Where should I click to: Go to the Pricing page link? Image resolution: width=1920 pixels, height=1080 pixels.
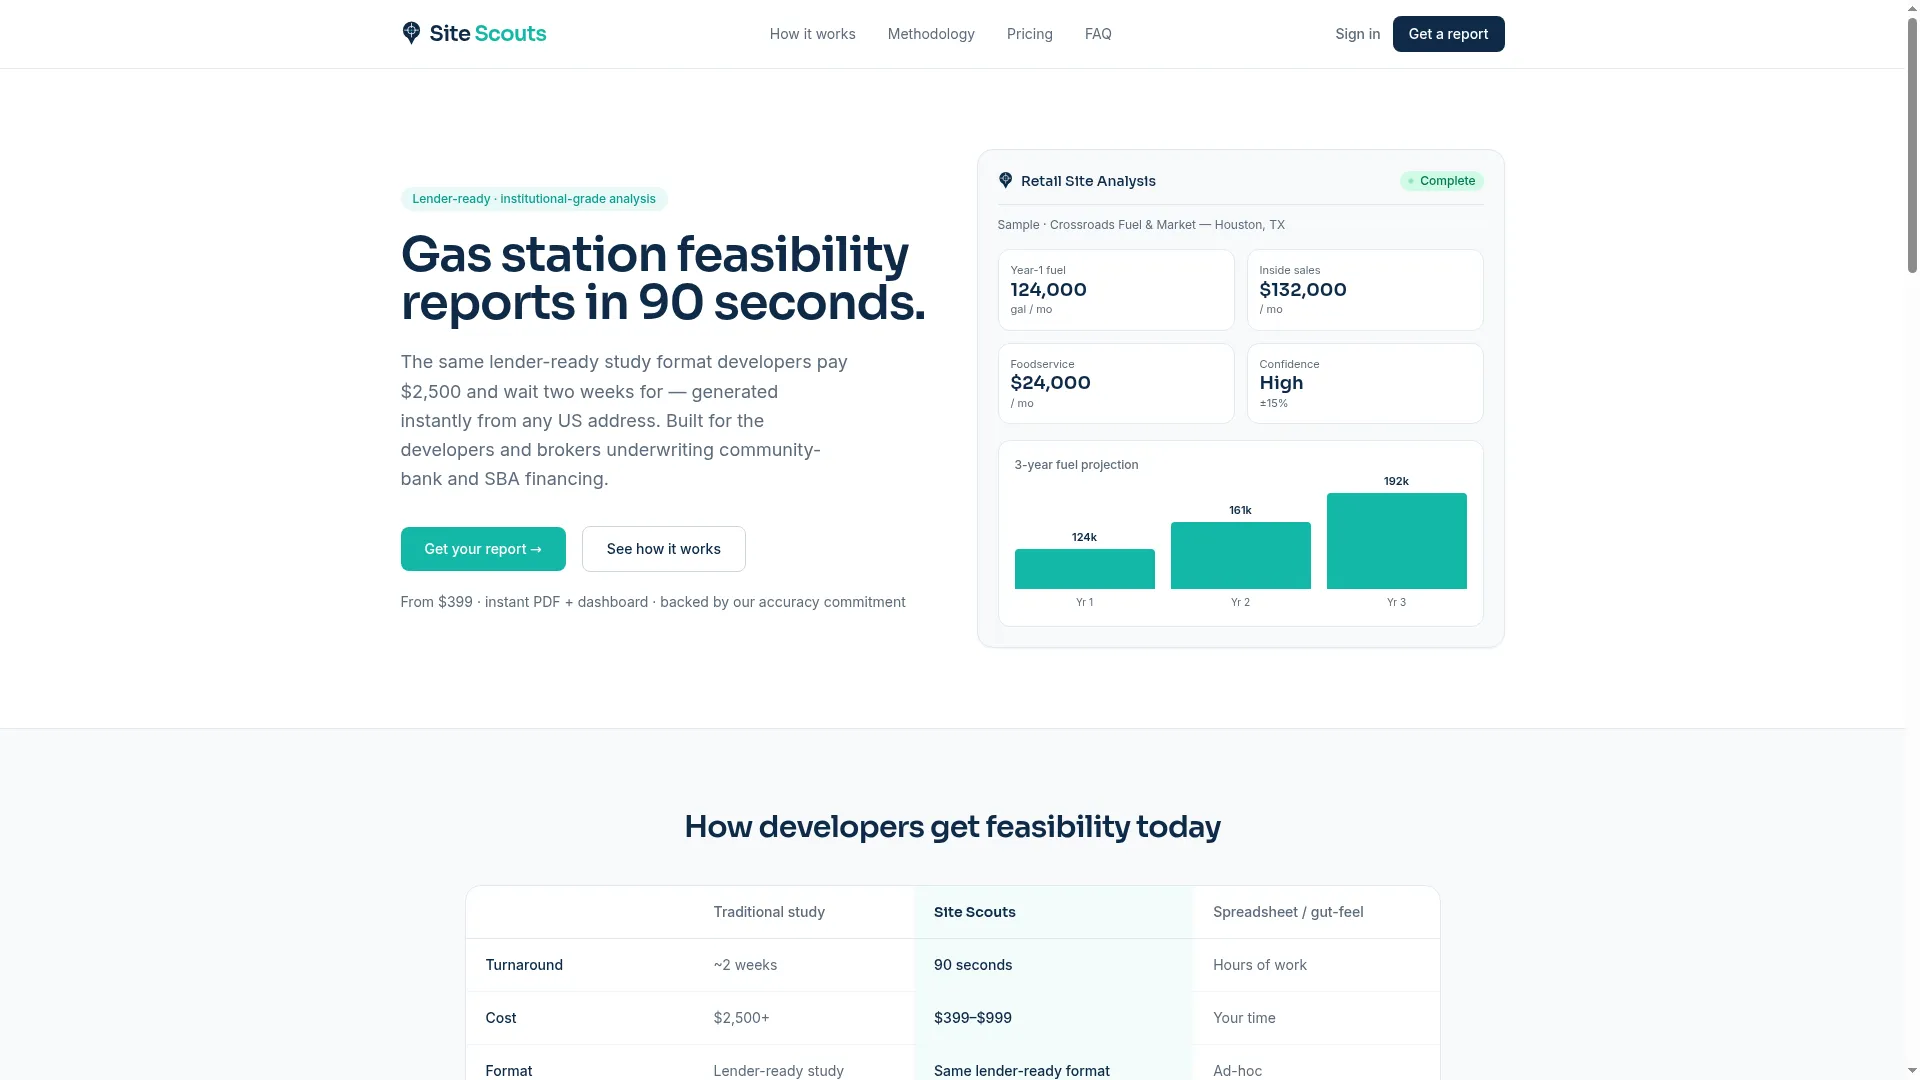1029,34
